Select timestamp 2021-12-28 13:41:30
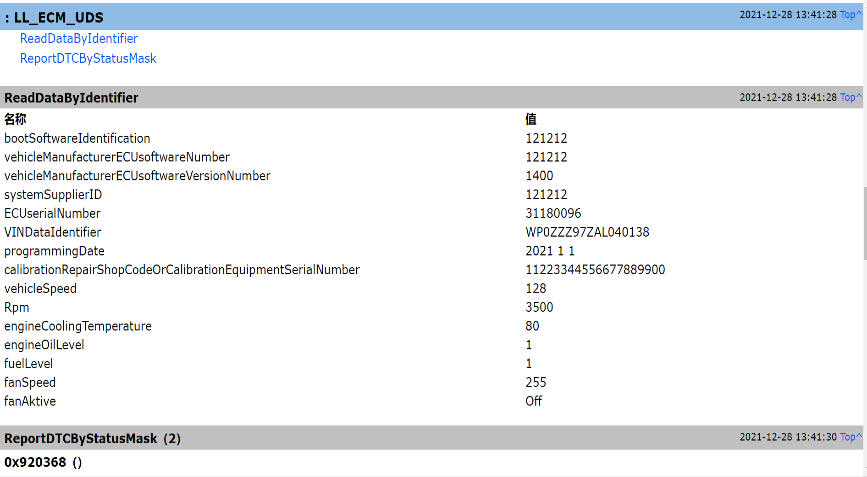Image resolution: width=867 pixels, height=477 pixels. 788,437
